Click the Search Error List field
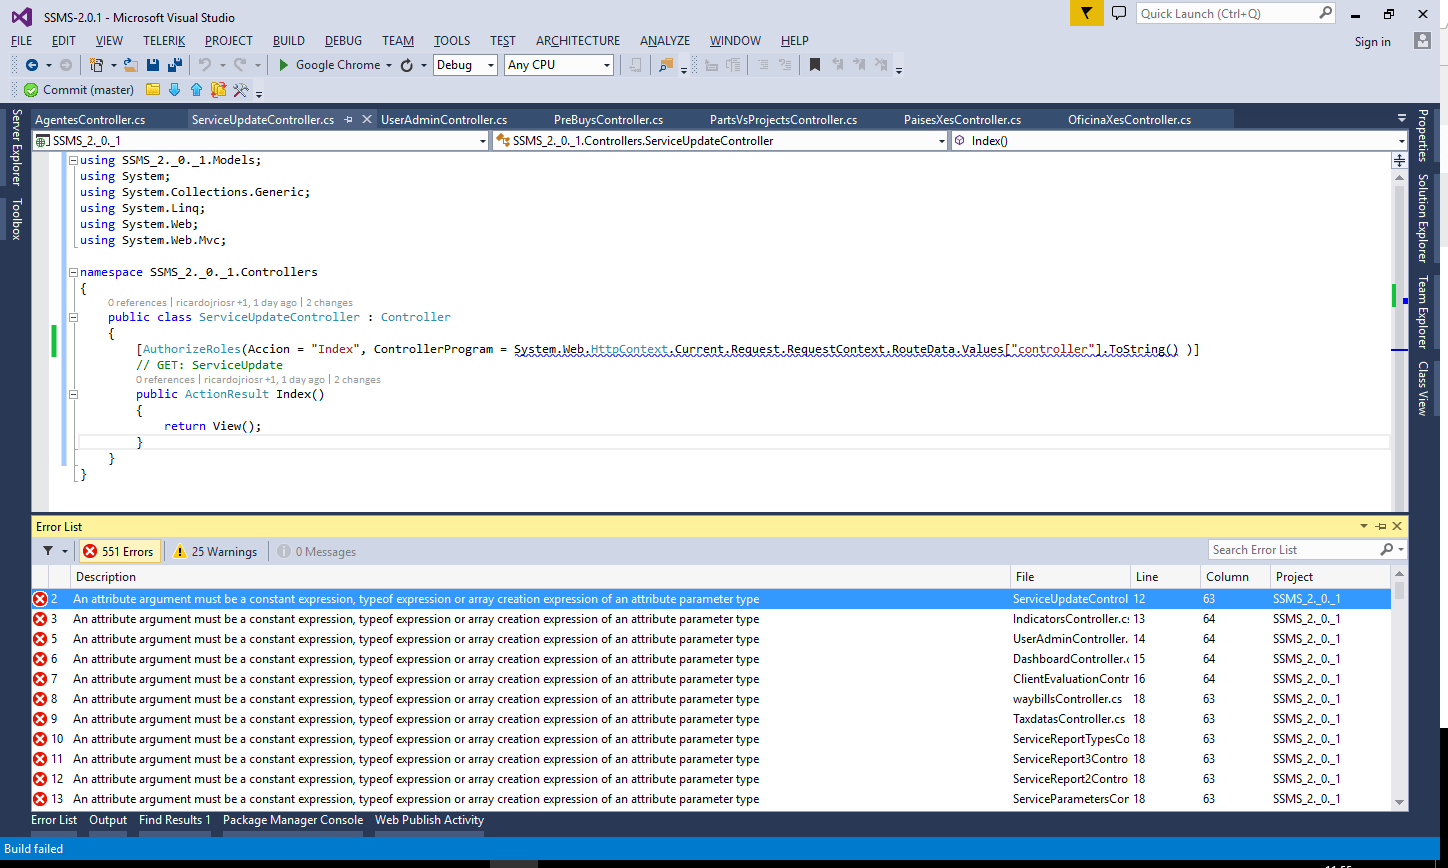This screenshot has height=868, width=1448. point(1290,550)
